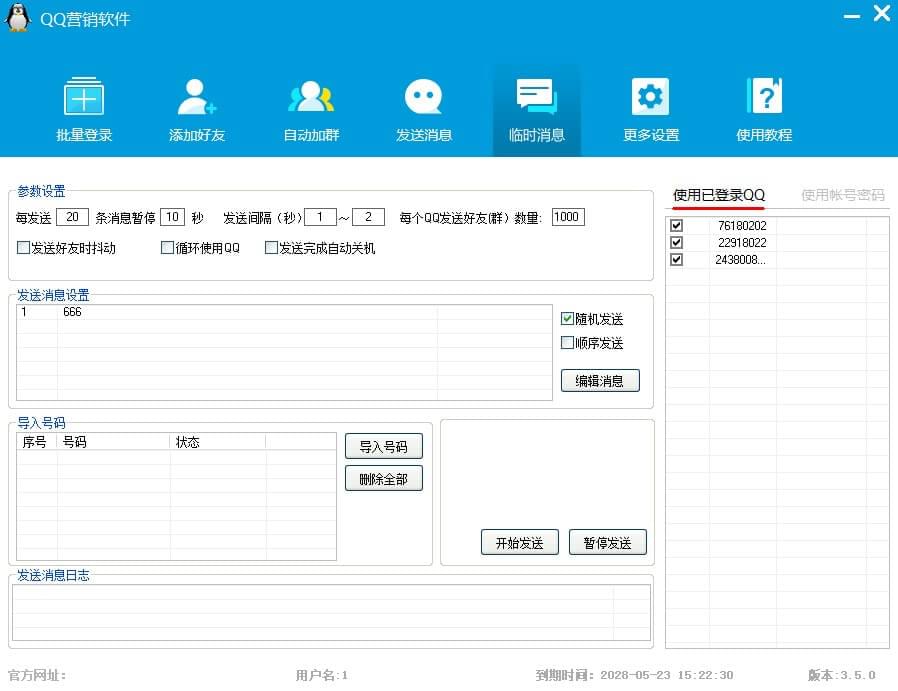The width and height of the screenshot is (898, 691).
Task: Click the 发送消息日志 log area
Action: [331, 612]
